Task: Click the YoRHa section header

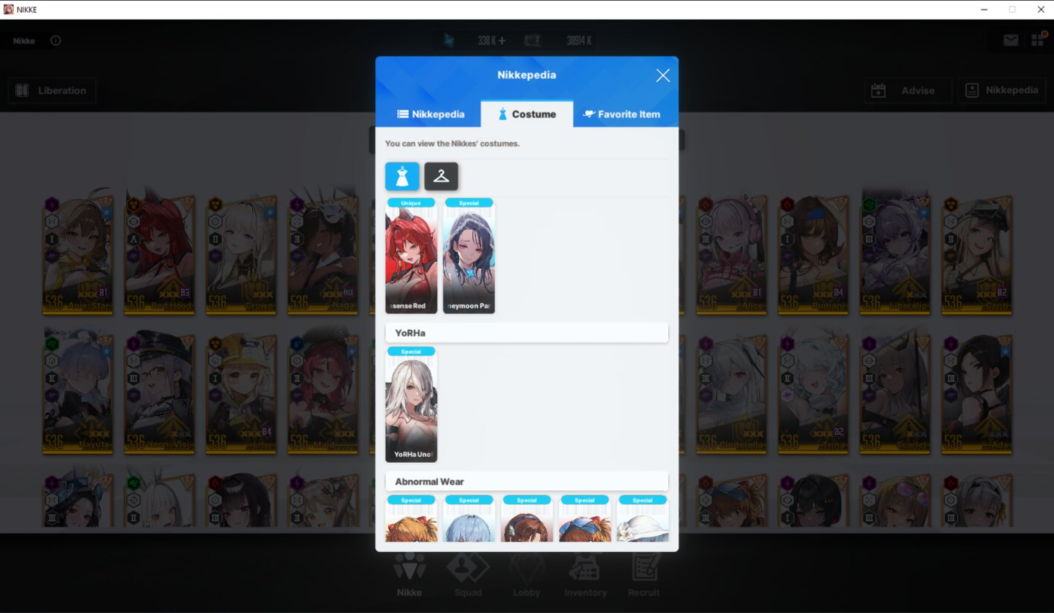Action: pos(526,333)
